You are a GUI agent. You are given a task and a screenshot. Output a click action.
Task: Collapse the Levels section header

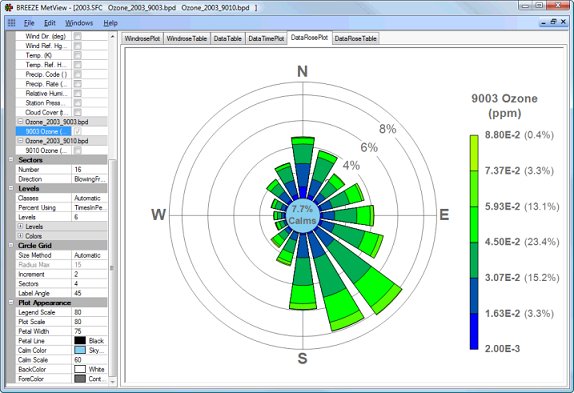(x=11, y=188)
